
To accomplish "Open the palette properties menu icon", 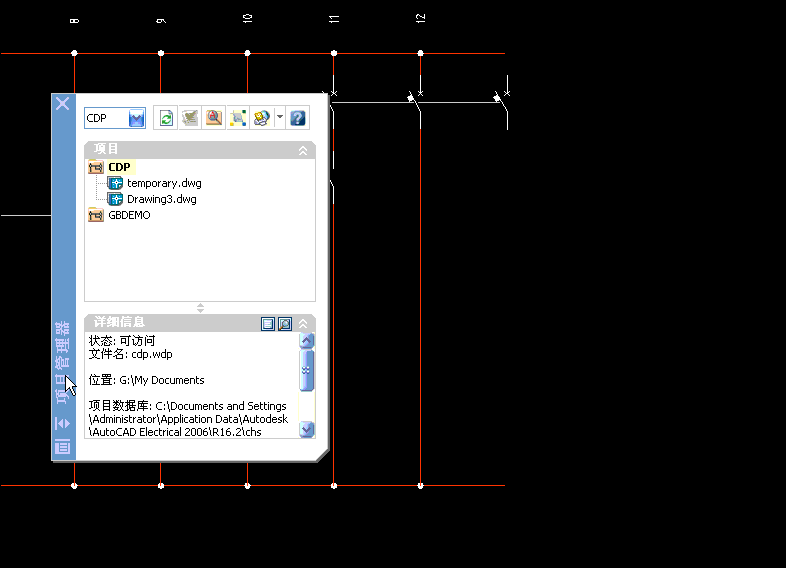I will point(62,447).
